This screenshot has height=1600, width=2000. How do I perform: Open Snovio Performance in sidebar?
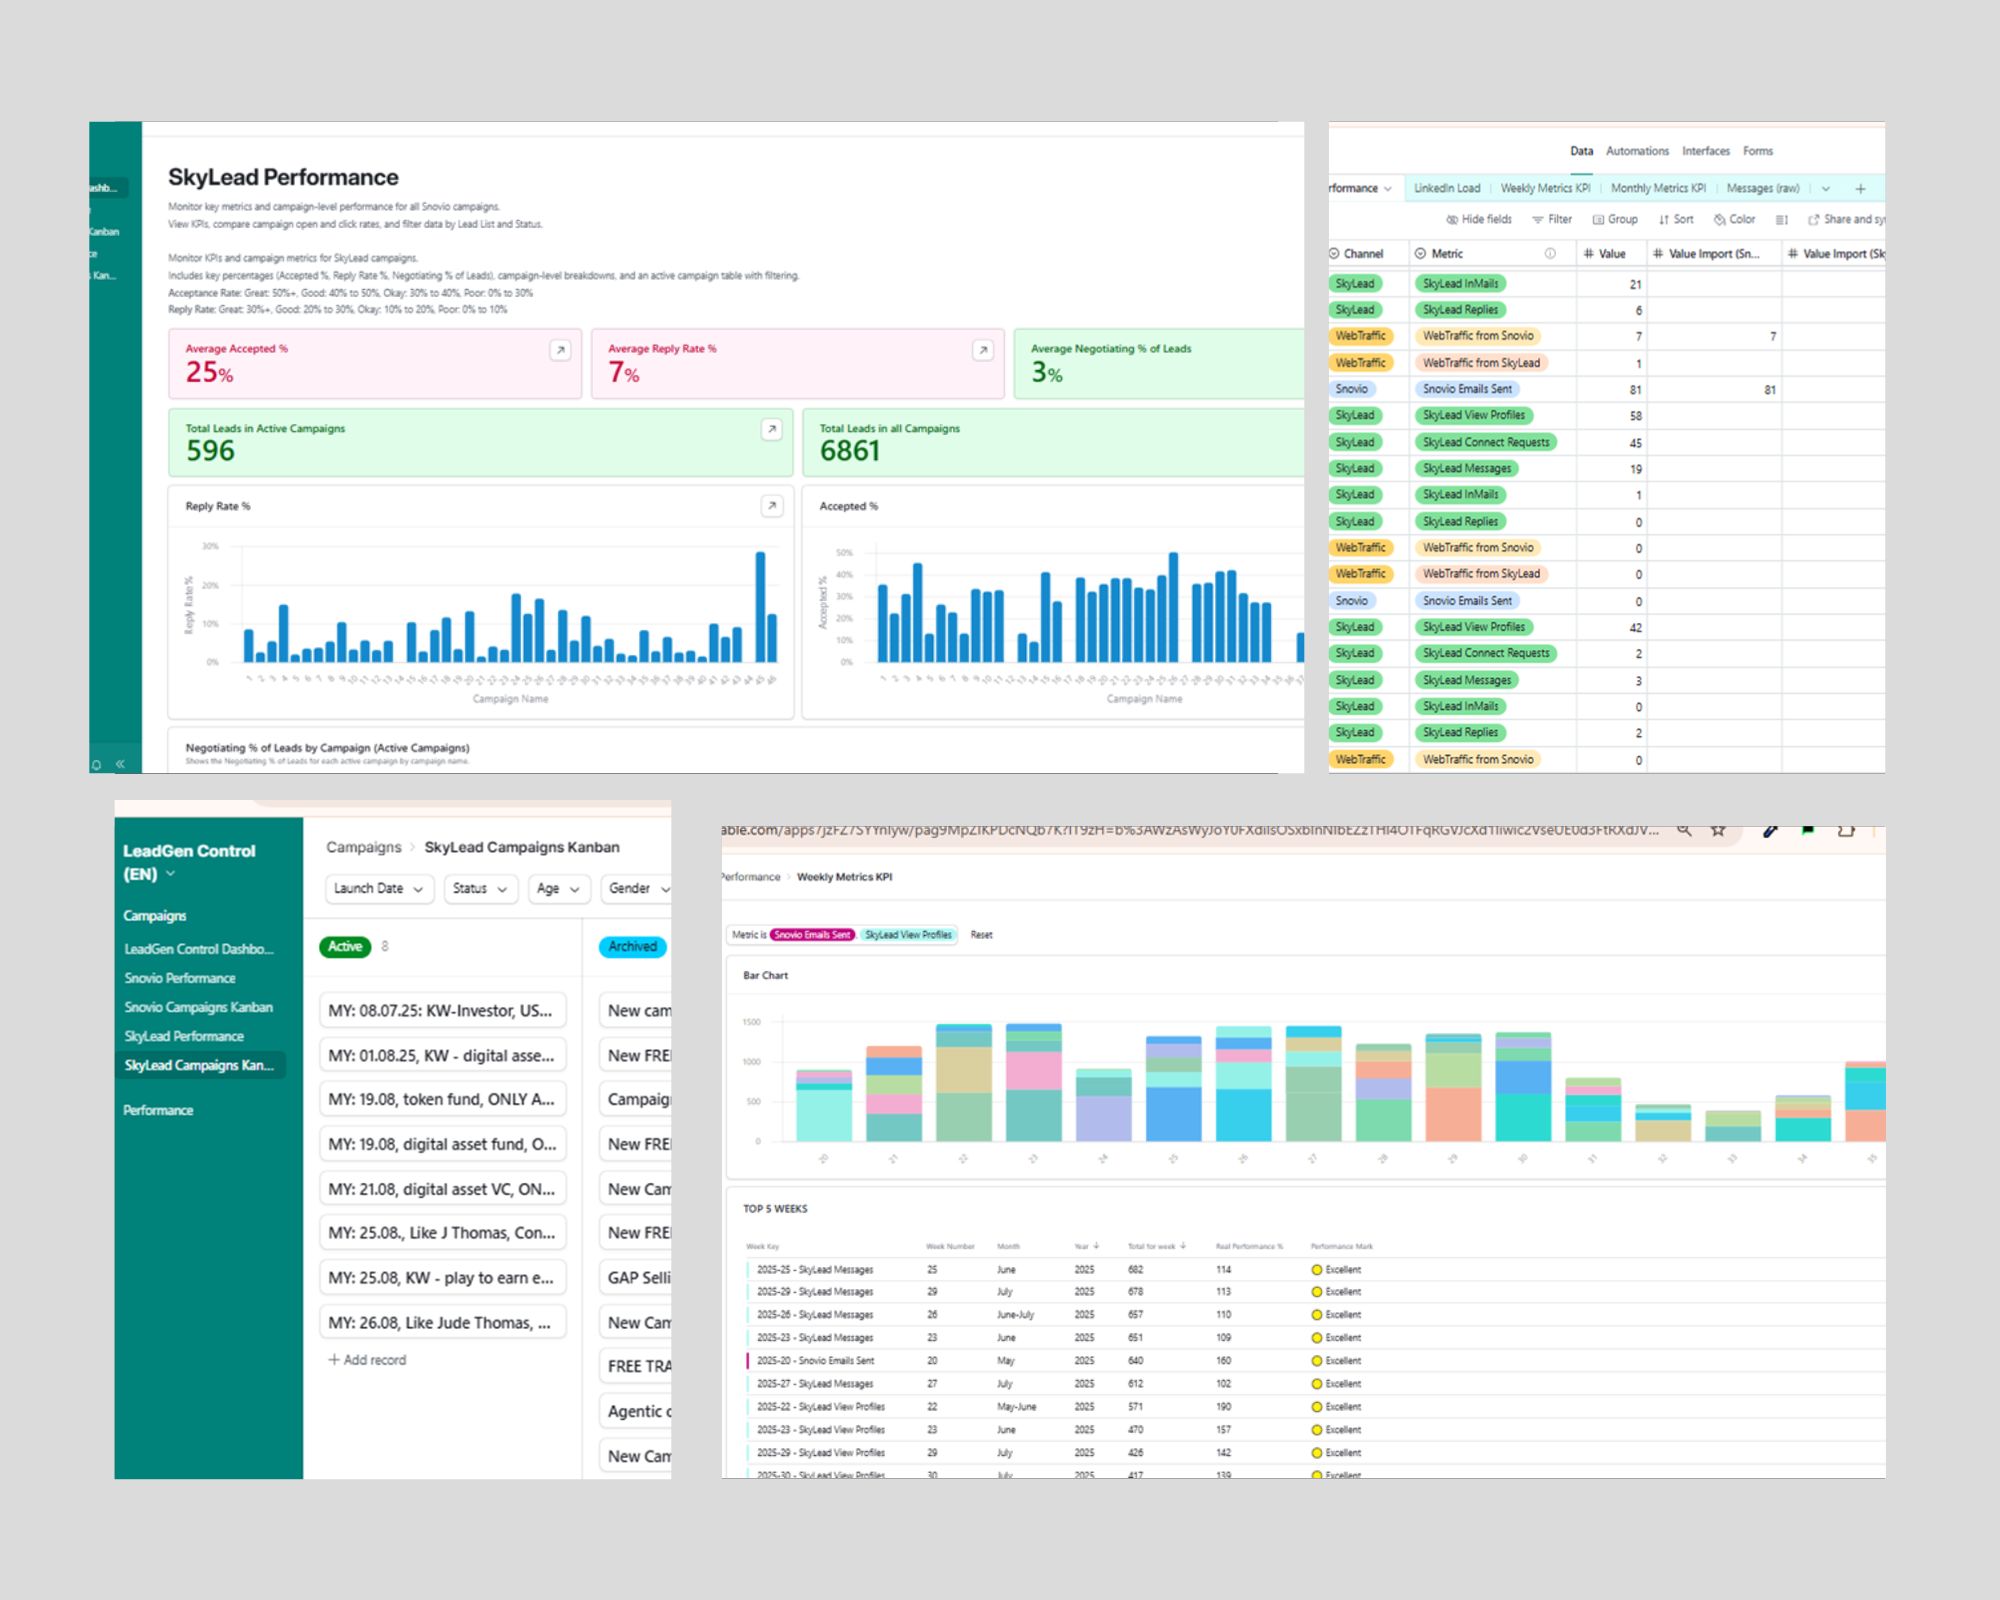pos(180,978)
